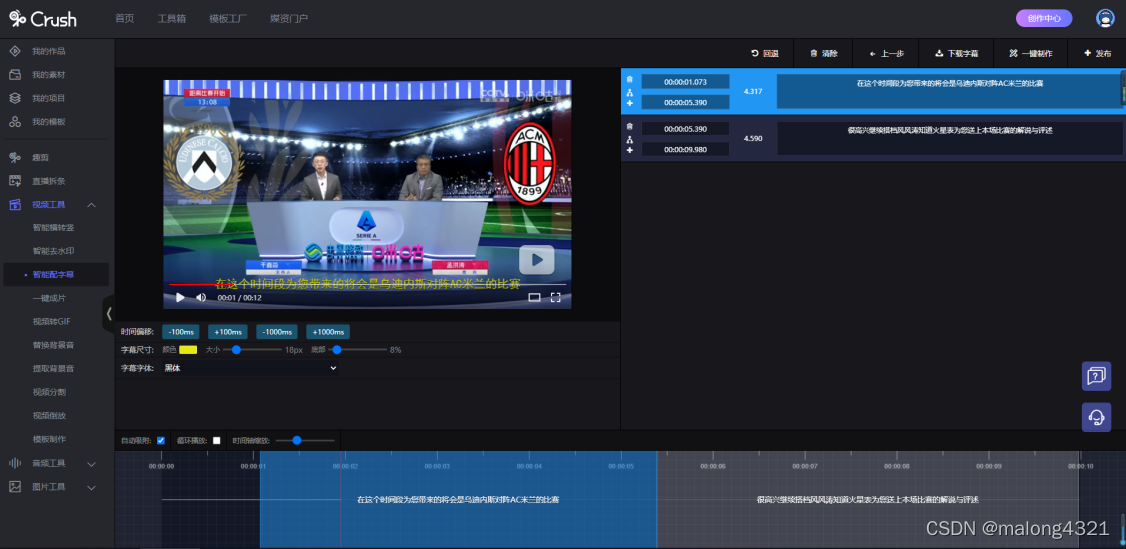Open 我的项目 in the sidebar

point(49,98)
